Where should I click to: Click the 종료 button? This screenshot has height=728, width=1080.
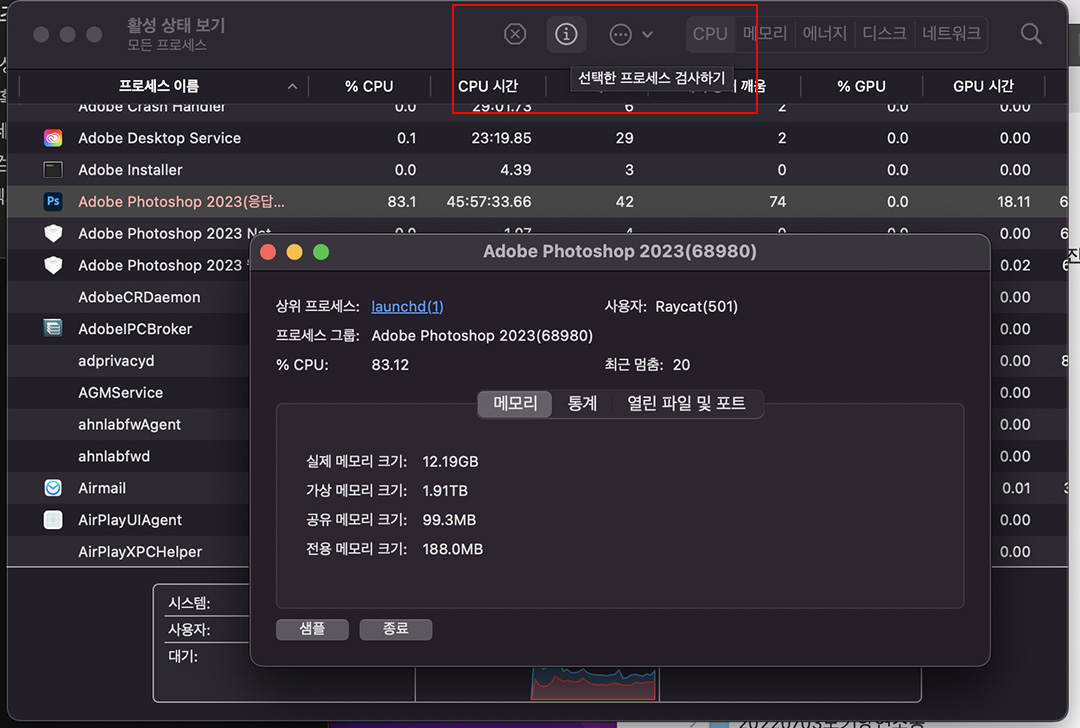395,629
